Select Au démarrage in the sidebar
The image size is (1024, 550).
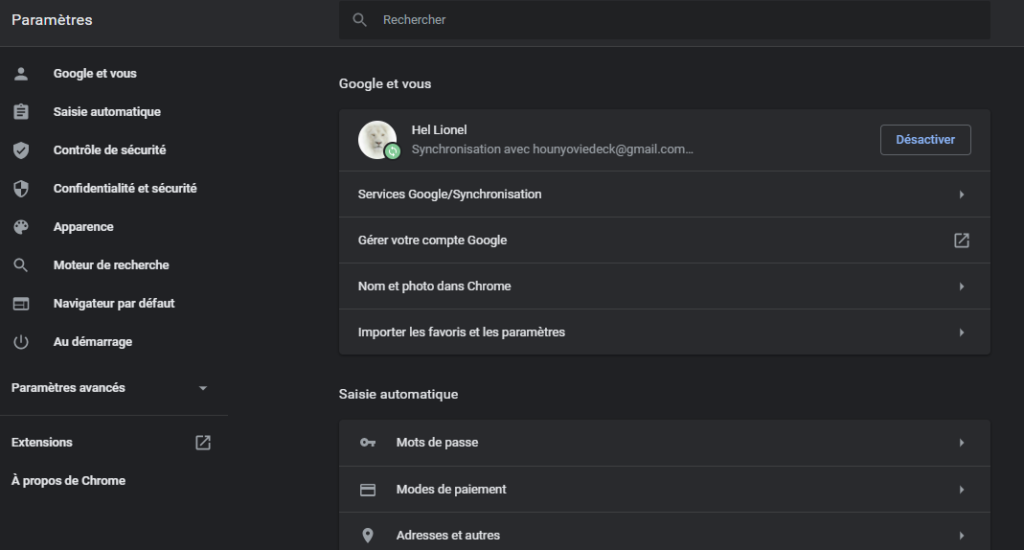coord(93,342)
